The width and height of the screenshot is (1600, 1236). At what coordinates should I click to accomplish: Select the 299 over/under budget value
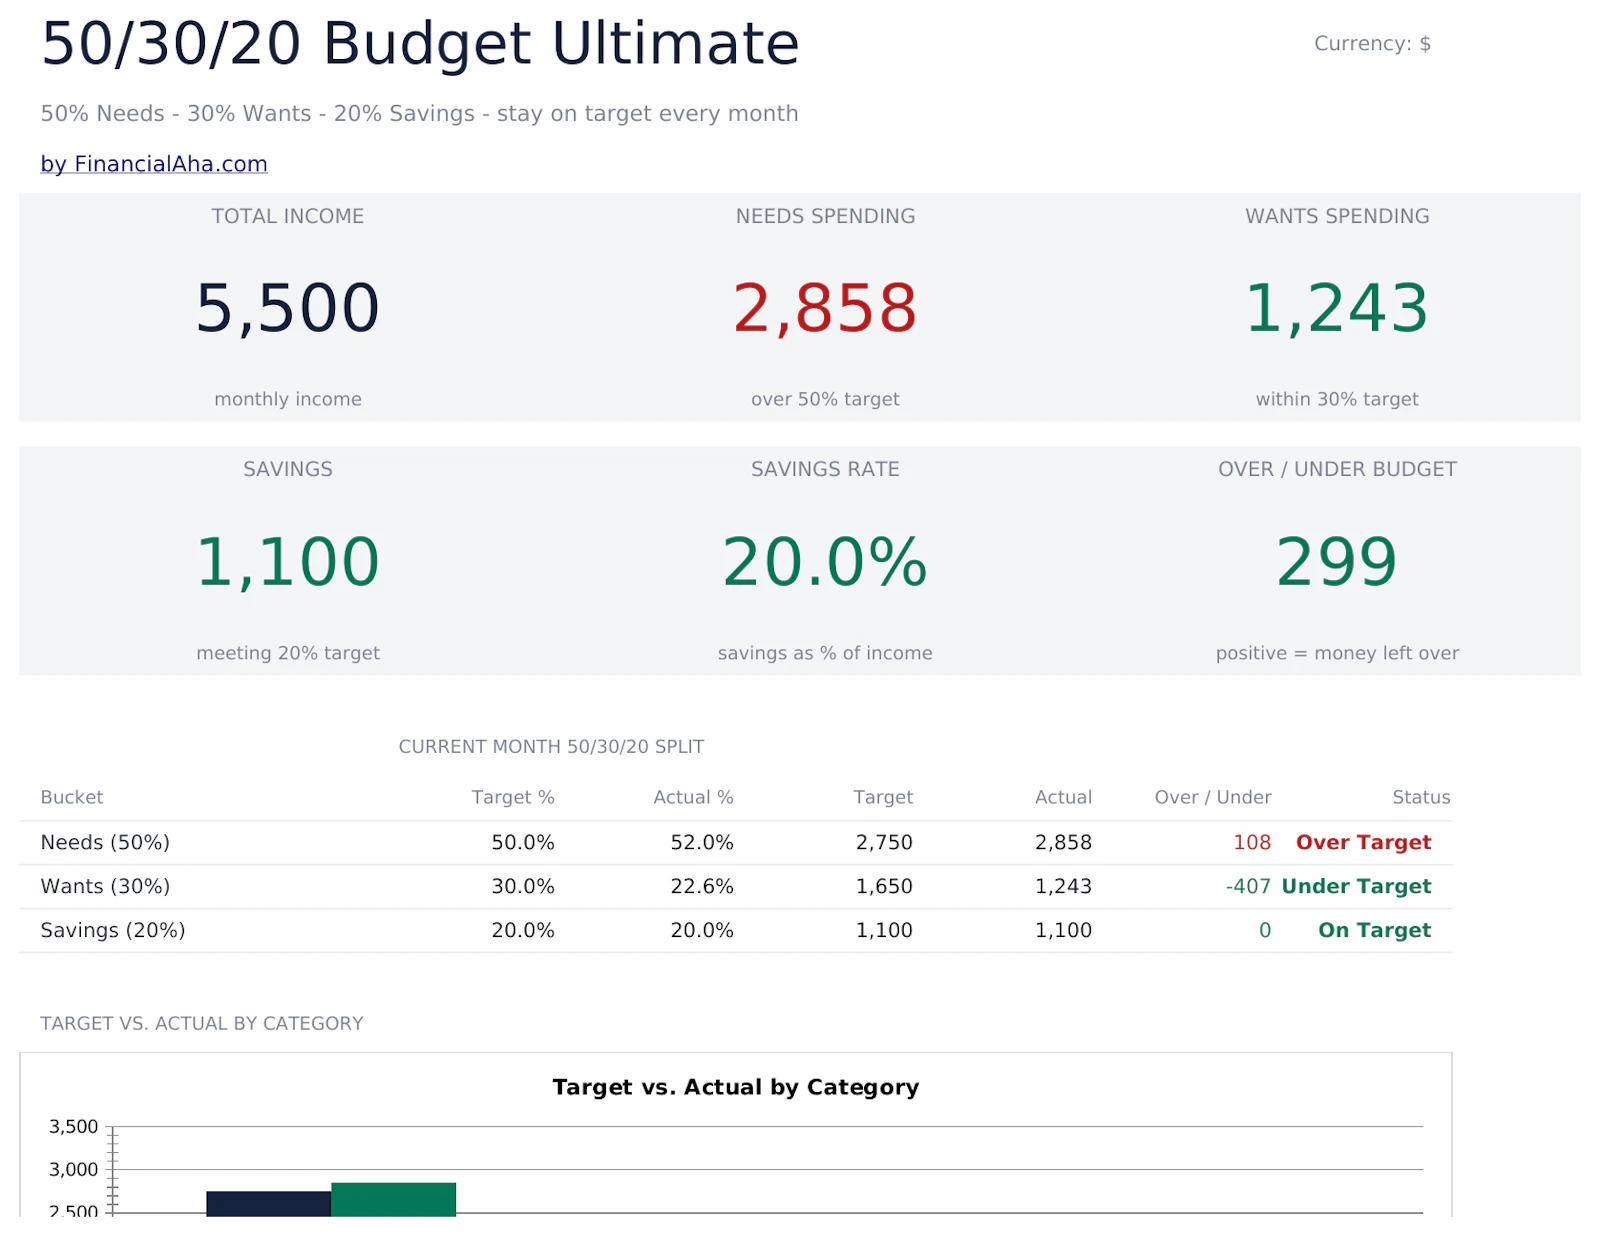coord(1337,562)
